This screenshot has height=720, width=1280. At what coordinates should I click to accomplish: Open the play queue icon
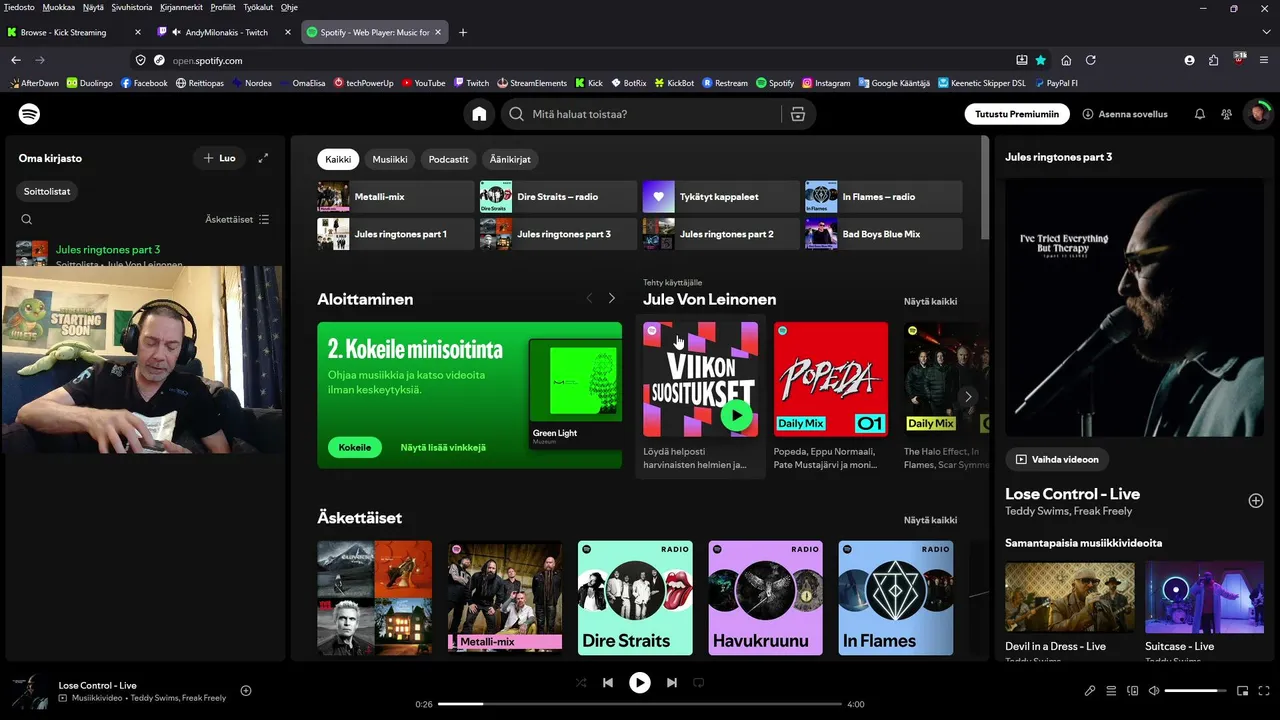click(1111, 690)
